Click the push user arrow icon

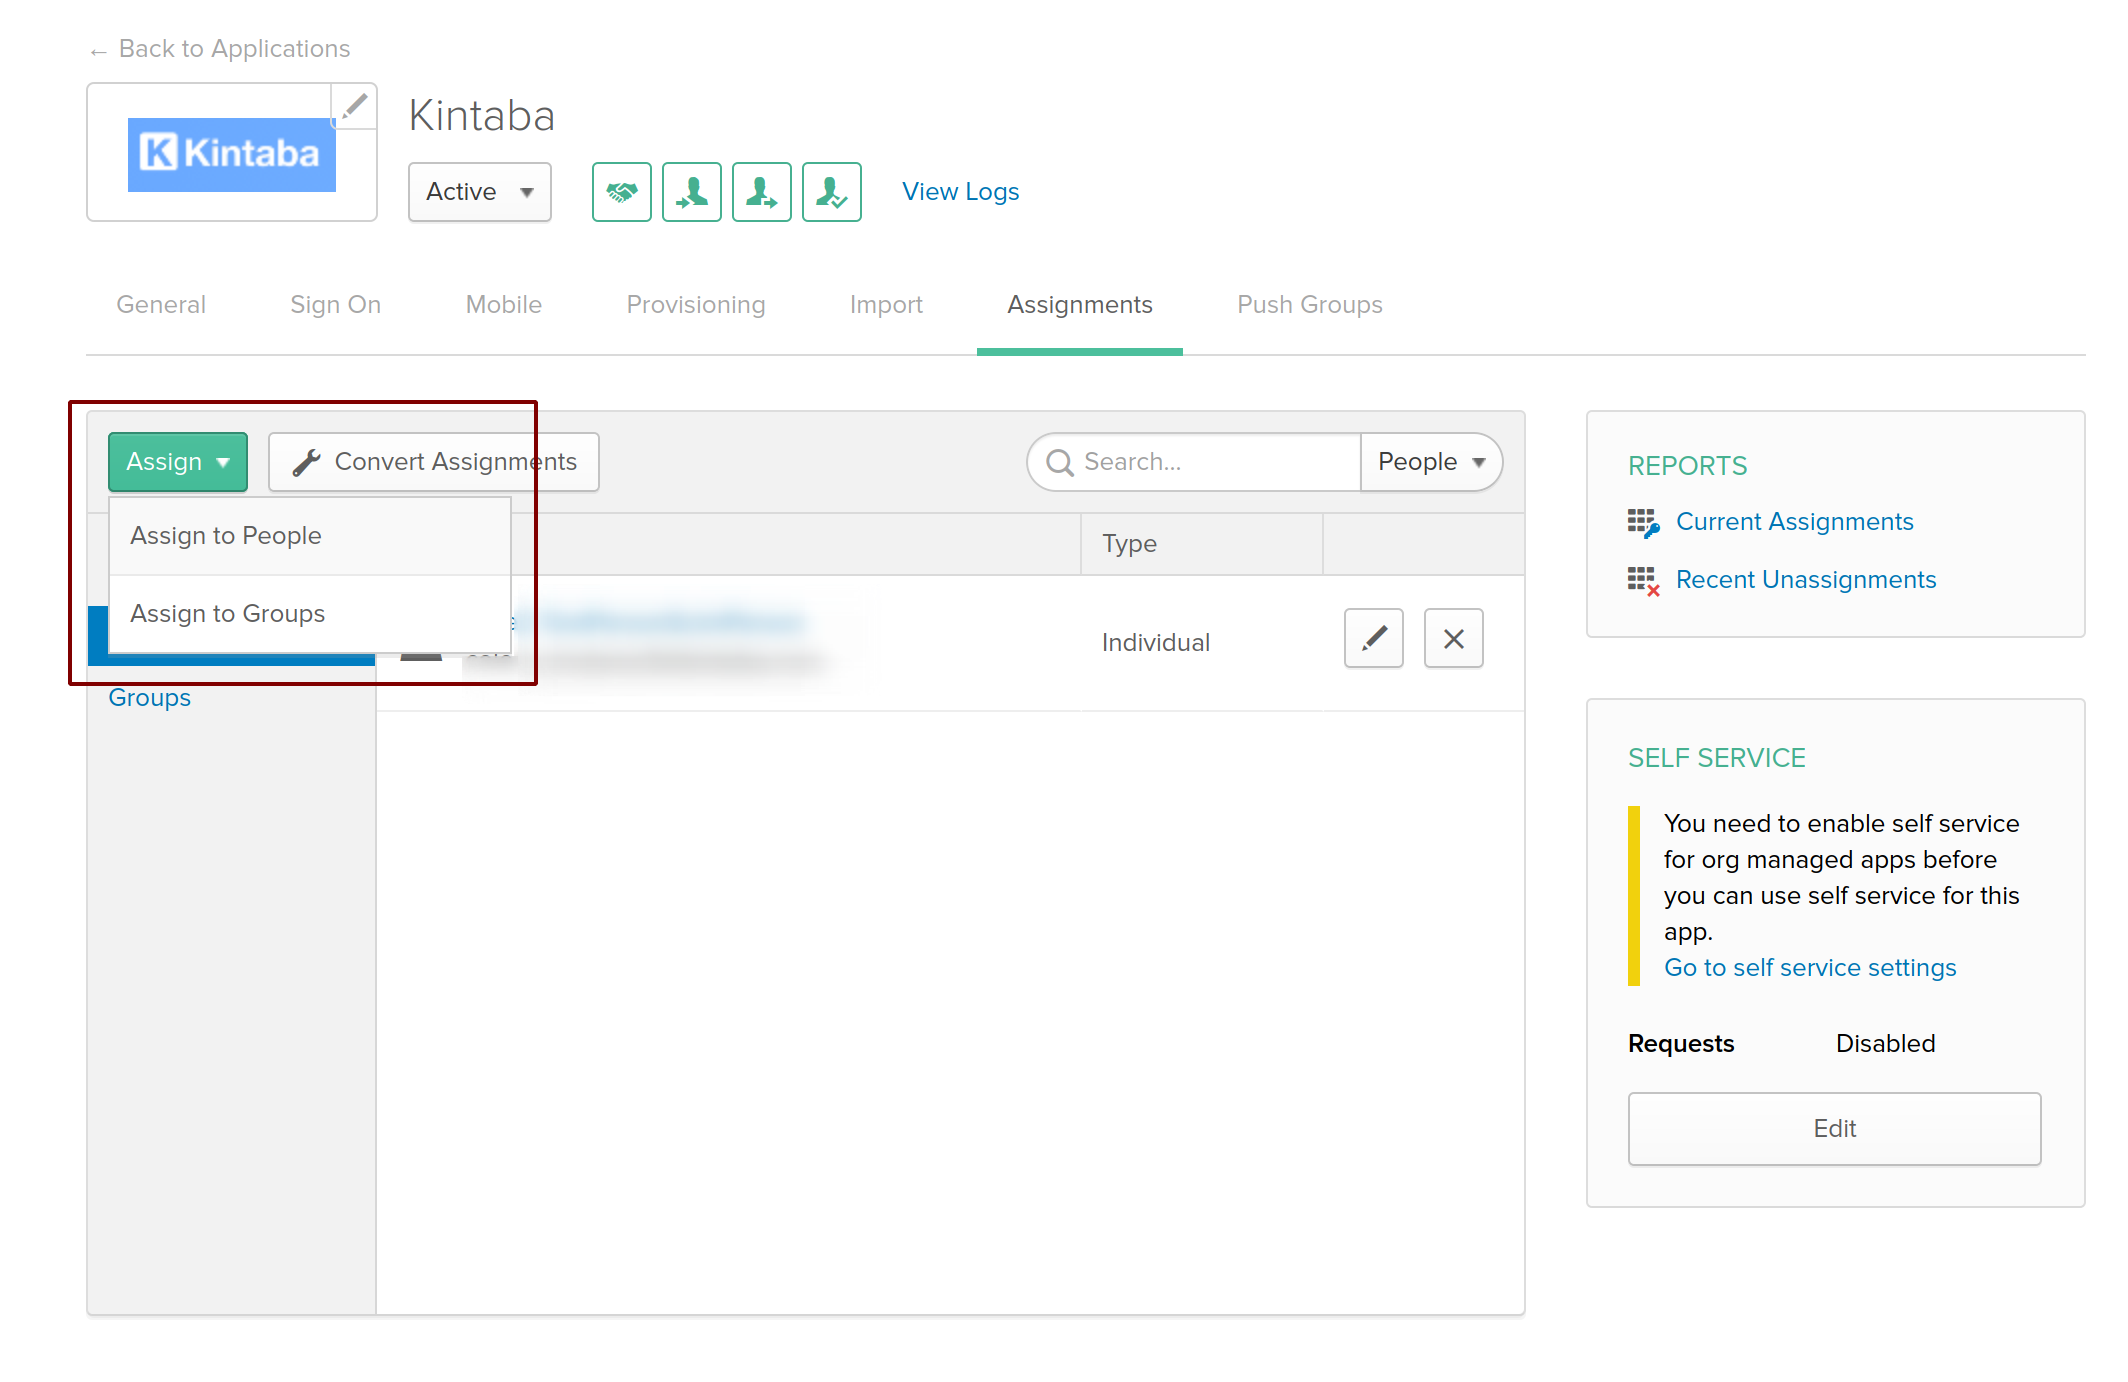tap(761, 192)
